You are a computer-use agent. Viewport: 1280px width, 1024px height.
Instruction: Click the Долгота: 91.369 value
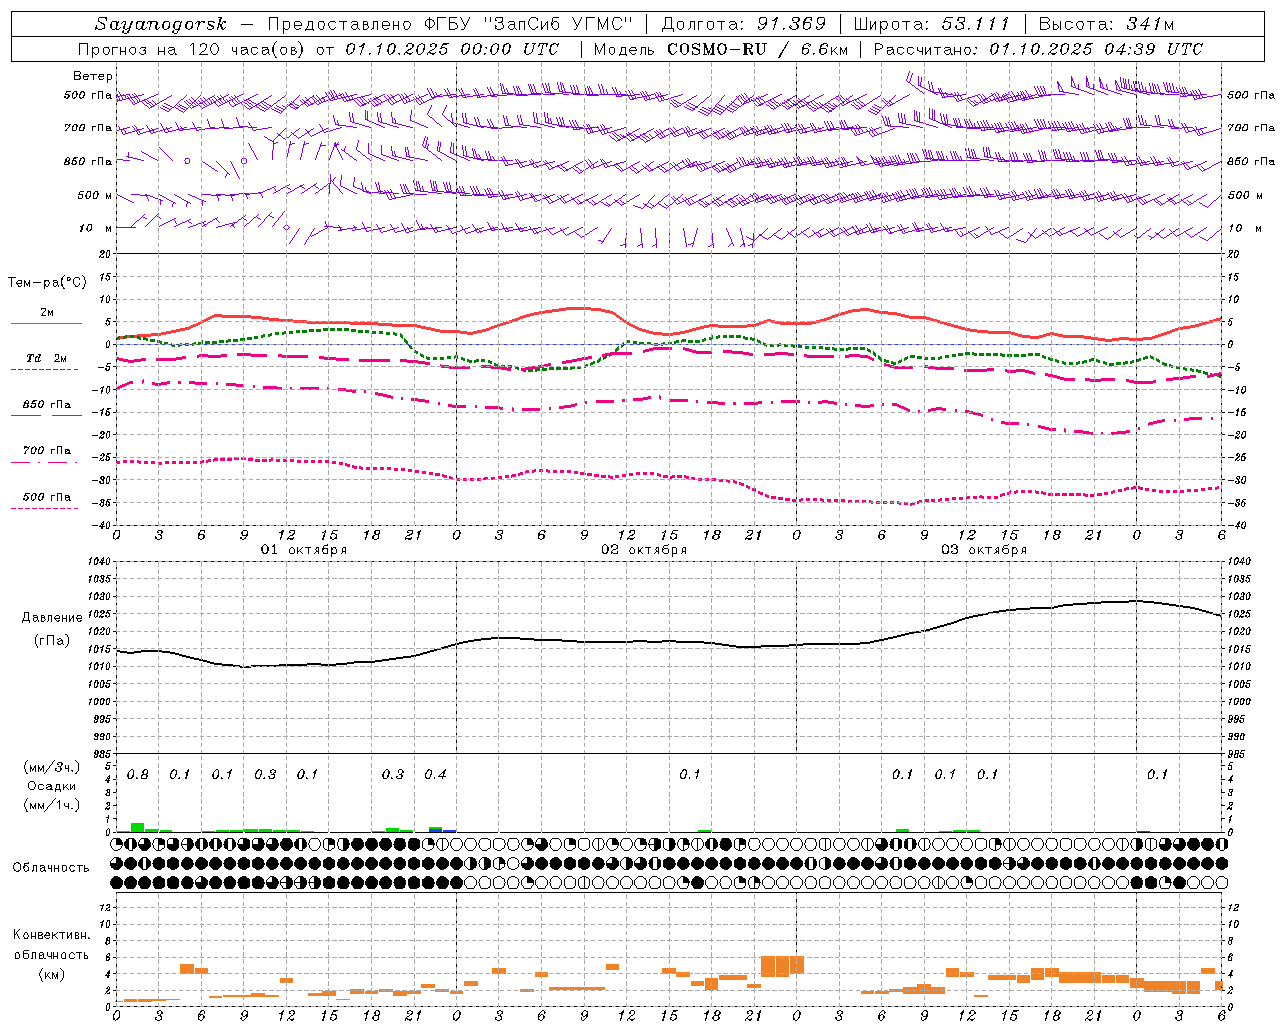[744, 24]
